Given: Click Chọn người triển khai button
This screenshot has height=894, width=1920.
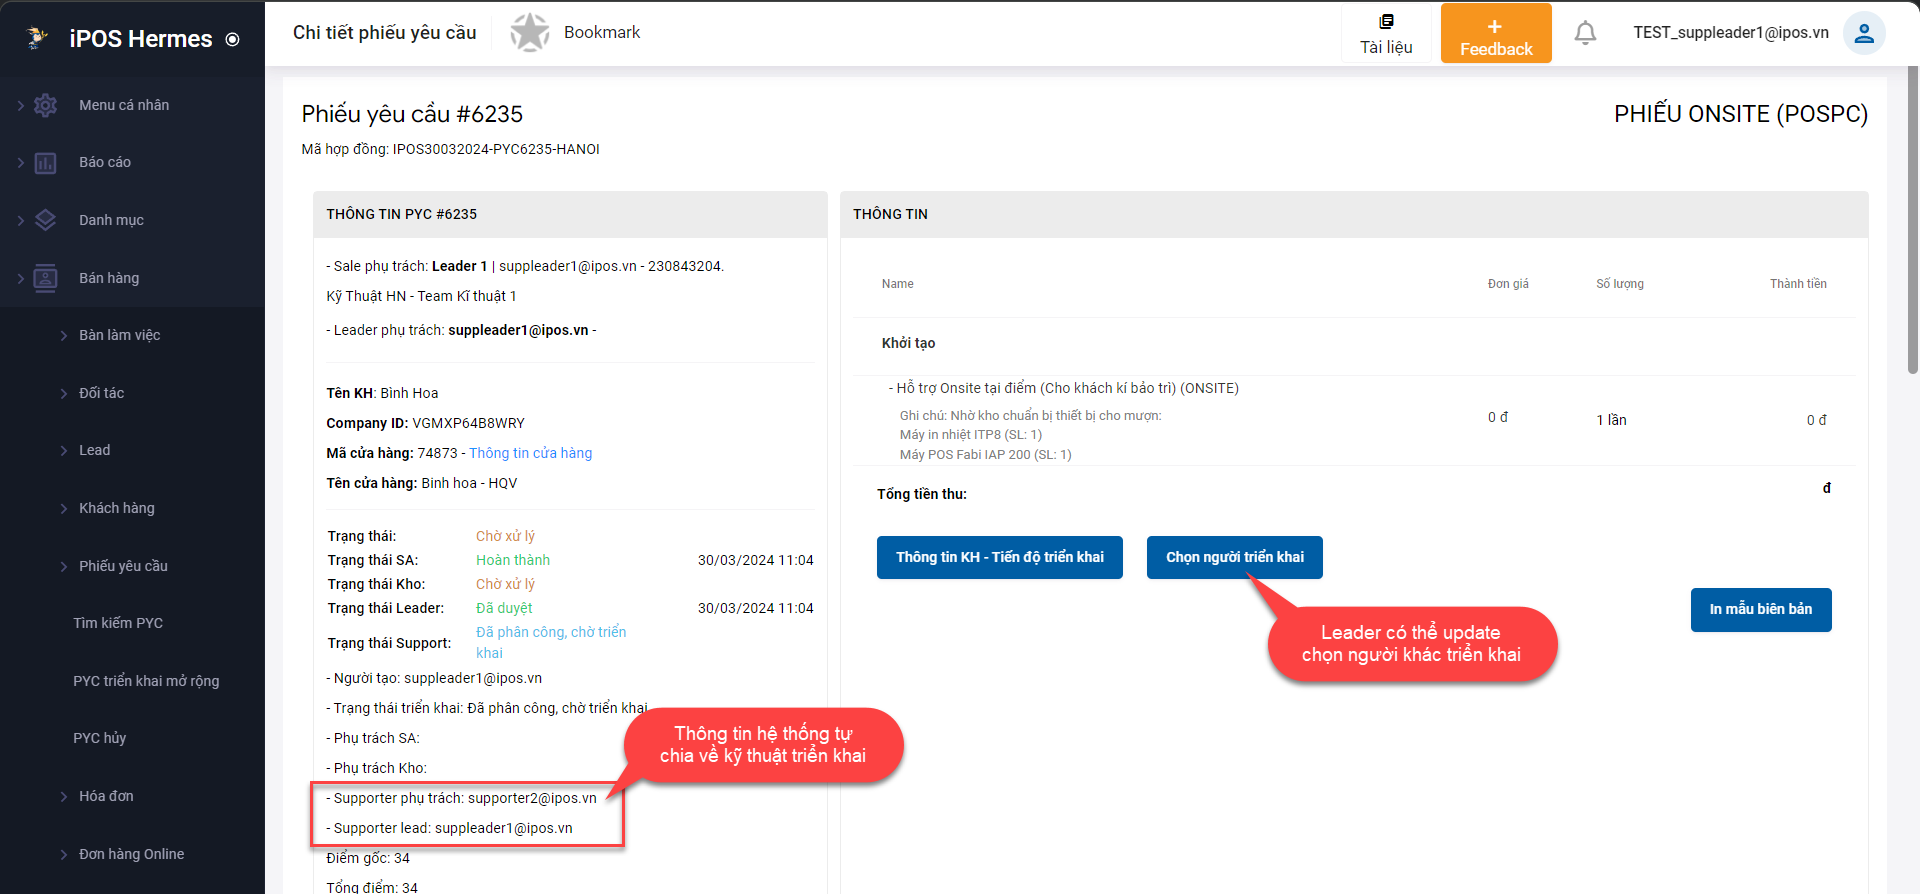Looking at the screenshot, I should 1234,557.
